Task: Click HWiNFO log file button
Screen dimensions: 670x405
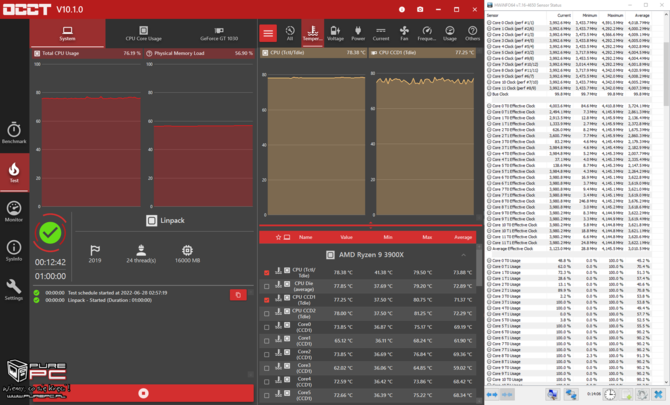Action: click(x=626, y=394)
